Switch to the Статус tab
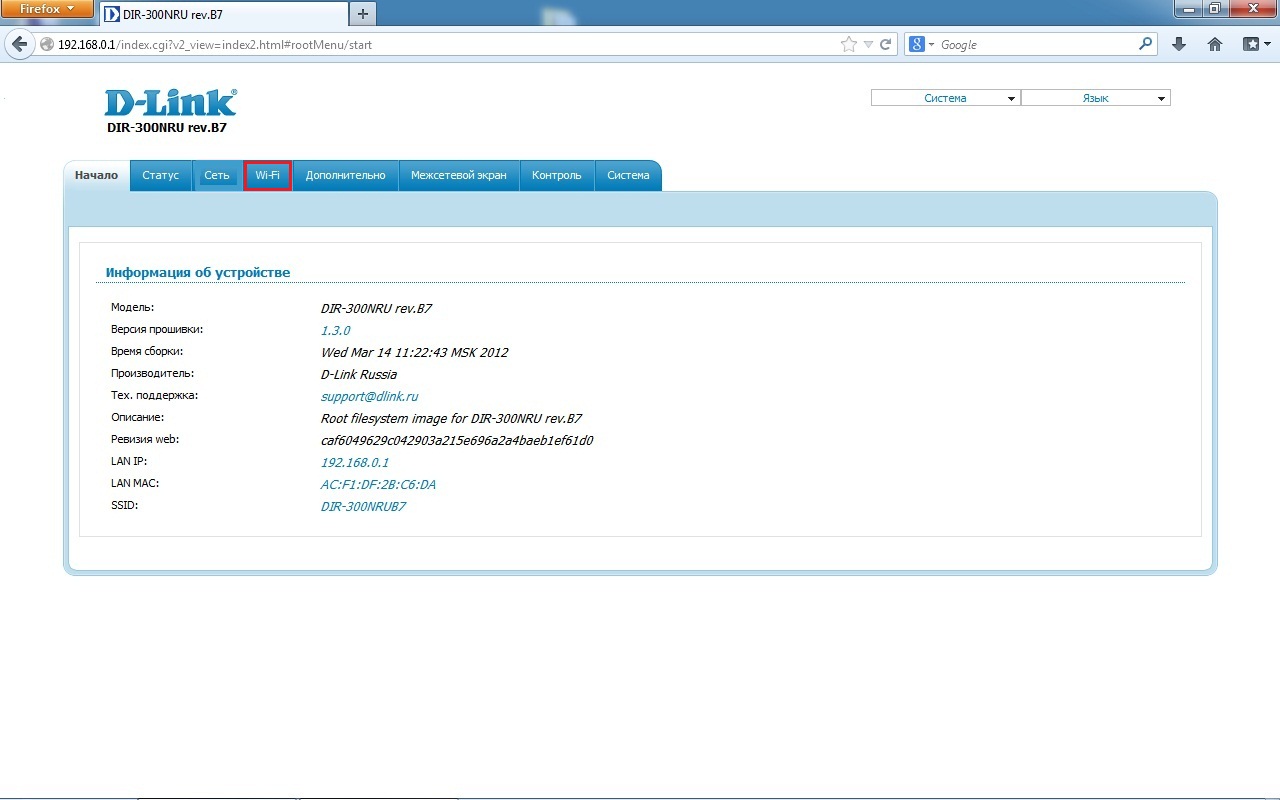The width and height of the screenshot is (1280, 800). 161,175
